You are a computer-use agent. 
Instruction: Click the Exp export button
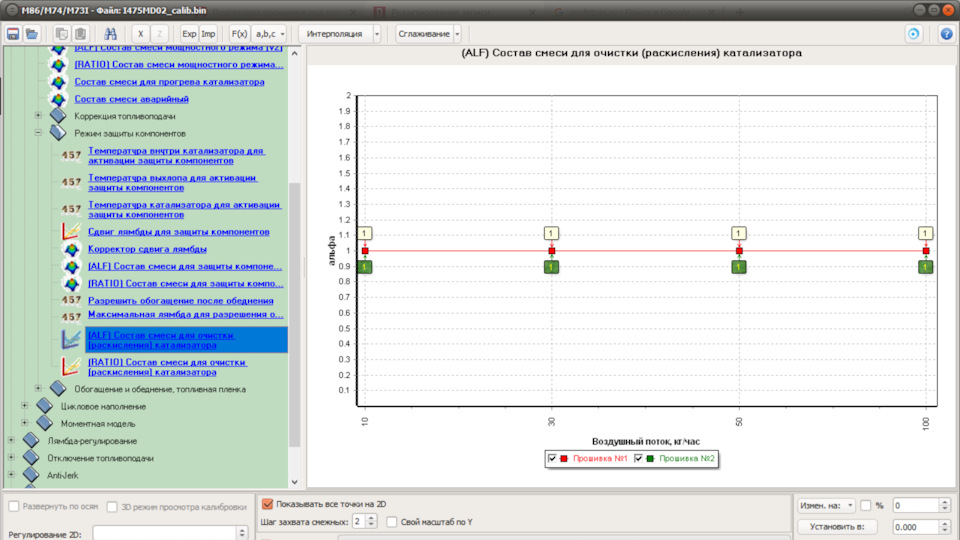189,34
